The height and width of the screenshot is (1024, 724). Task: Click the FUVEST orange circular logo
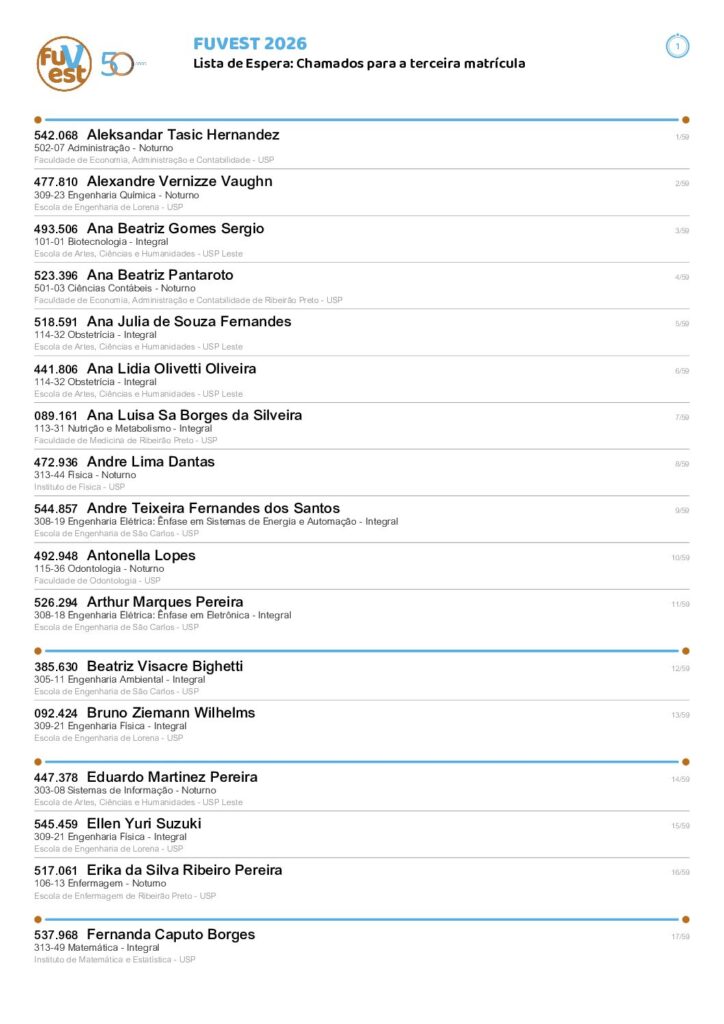[x=63, y=63]
